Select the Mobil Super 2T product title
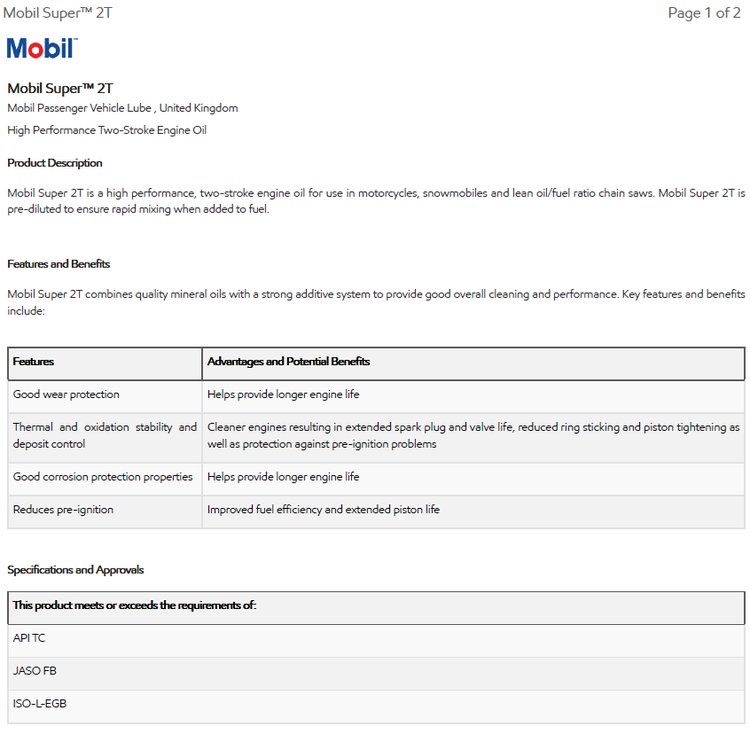This screenshot has height=734, width=750. [60, 88]
